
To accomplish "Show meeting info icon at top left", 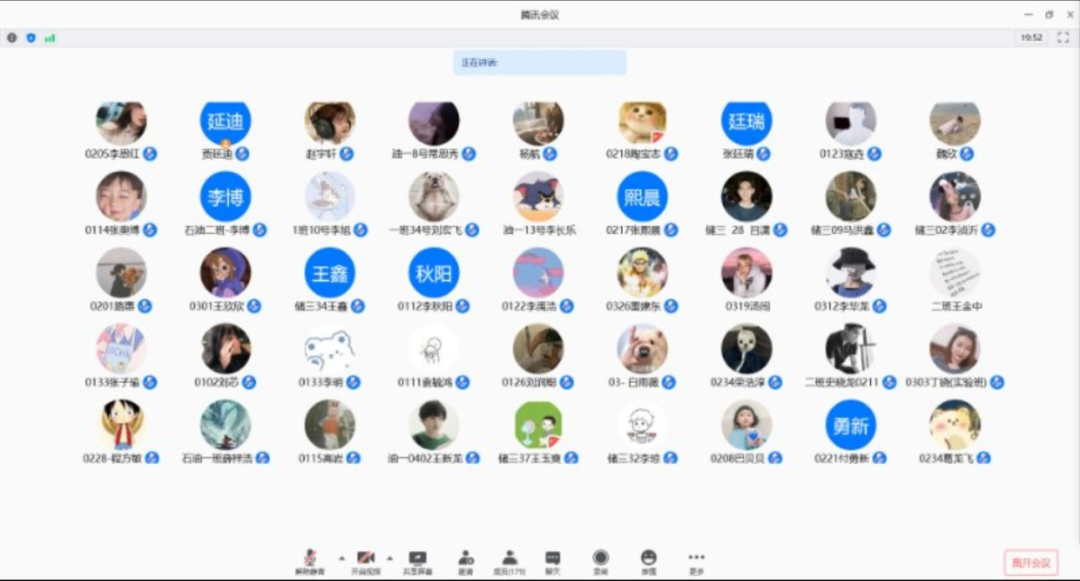I will [12, 38].
